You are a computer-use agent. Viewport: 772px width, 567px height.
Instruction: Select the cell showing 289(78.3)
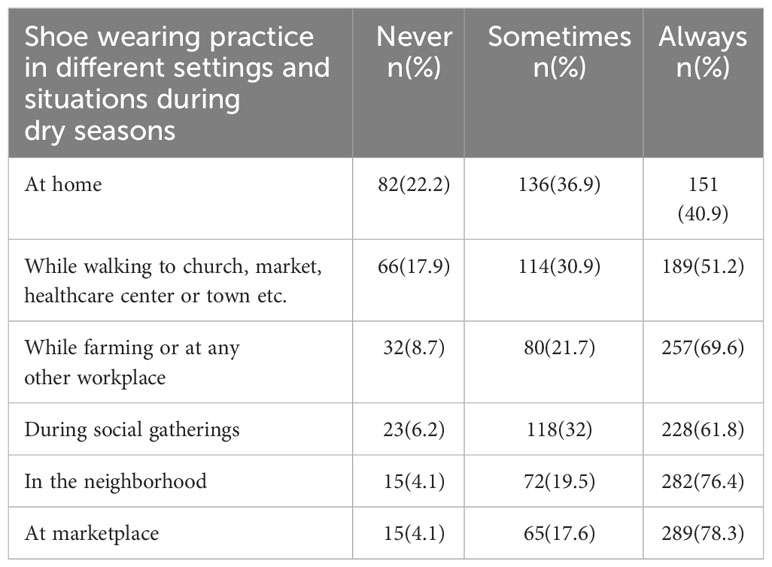point(703,534)
